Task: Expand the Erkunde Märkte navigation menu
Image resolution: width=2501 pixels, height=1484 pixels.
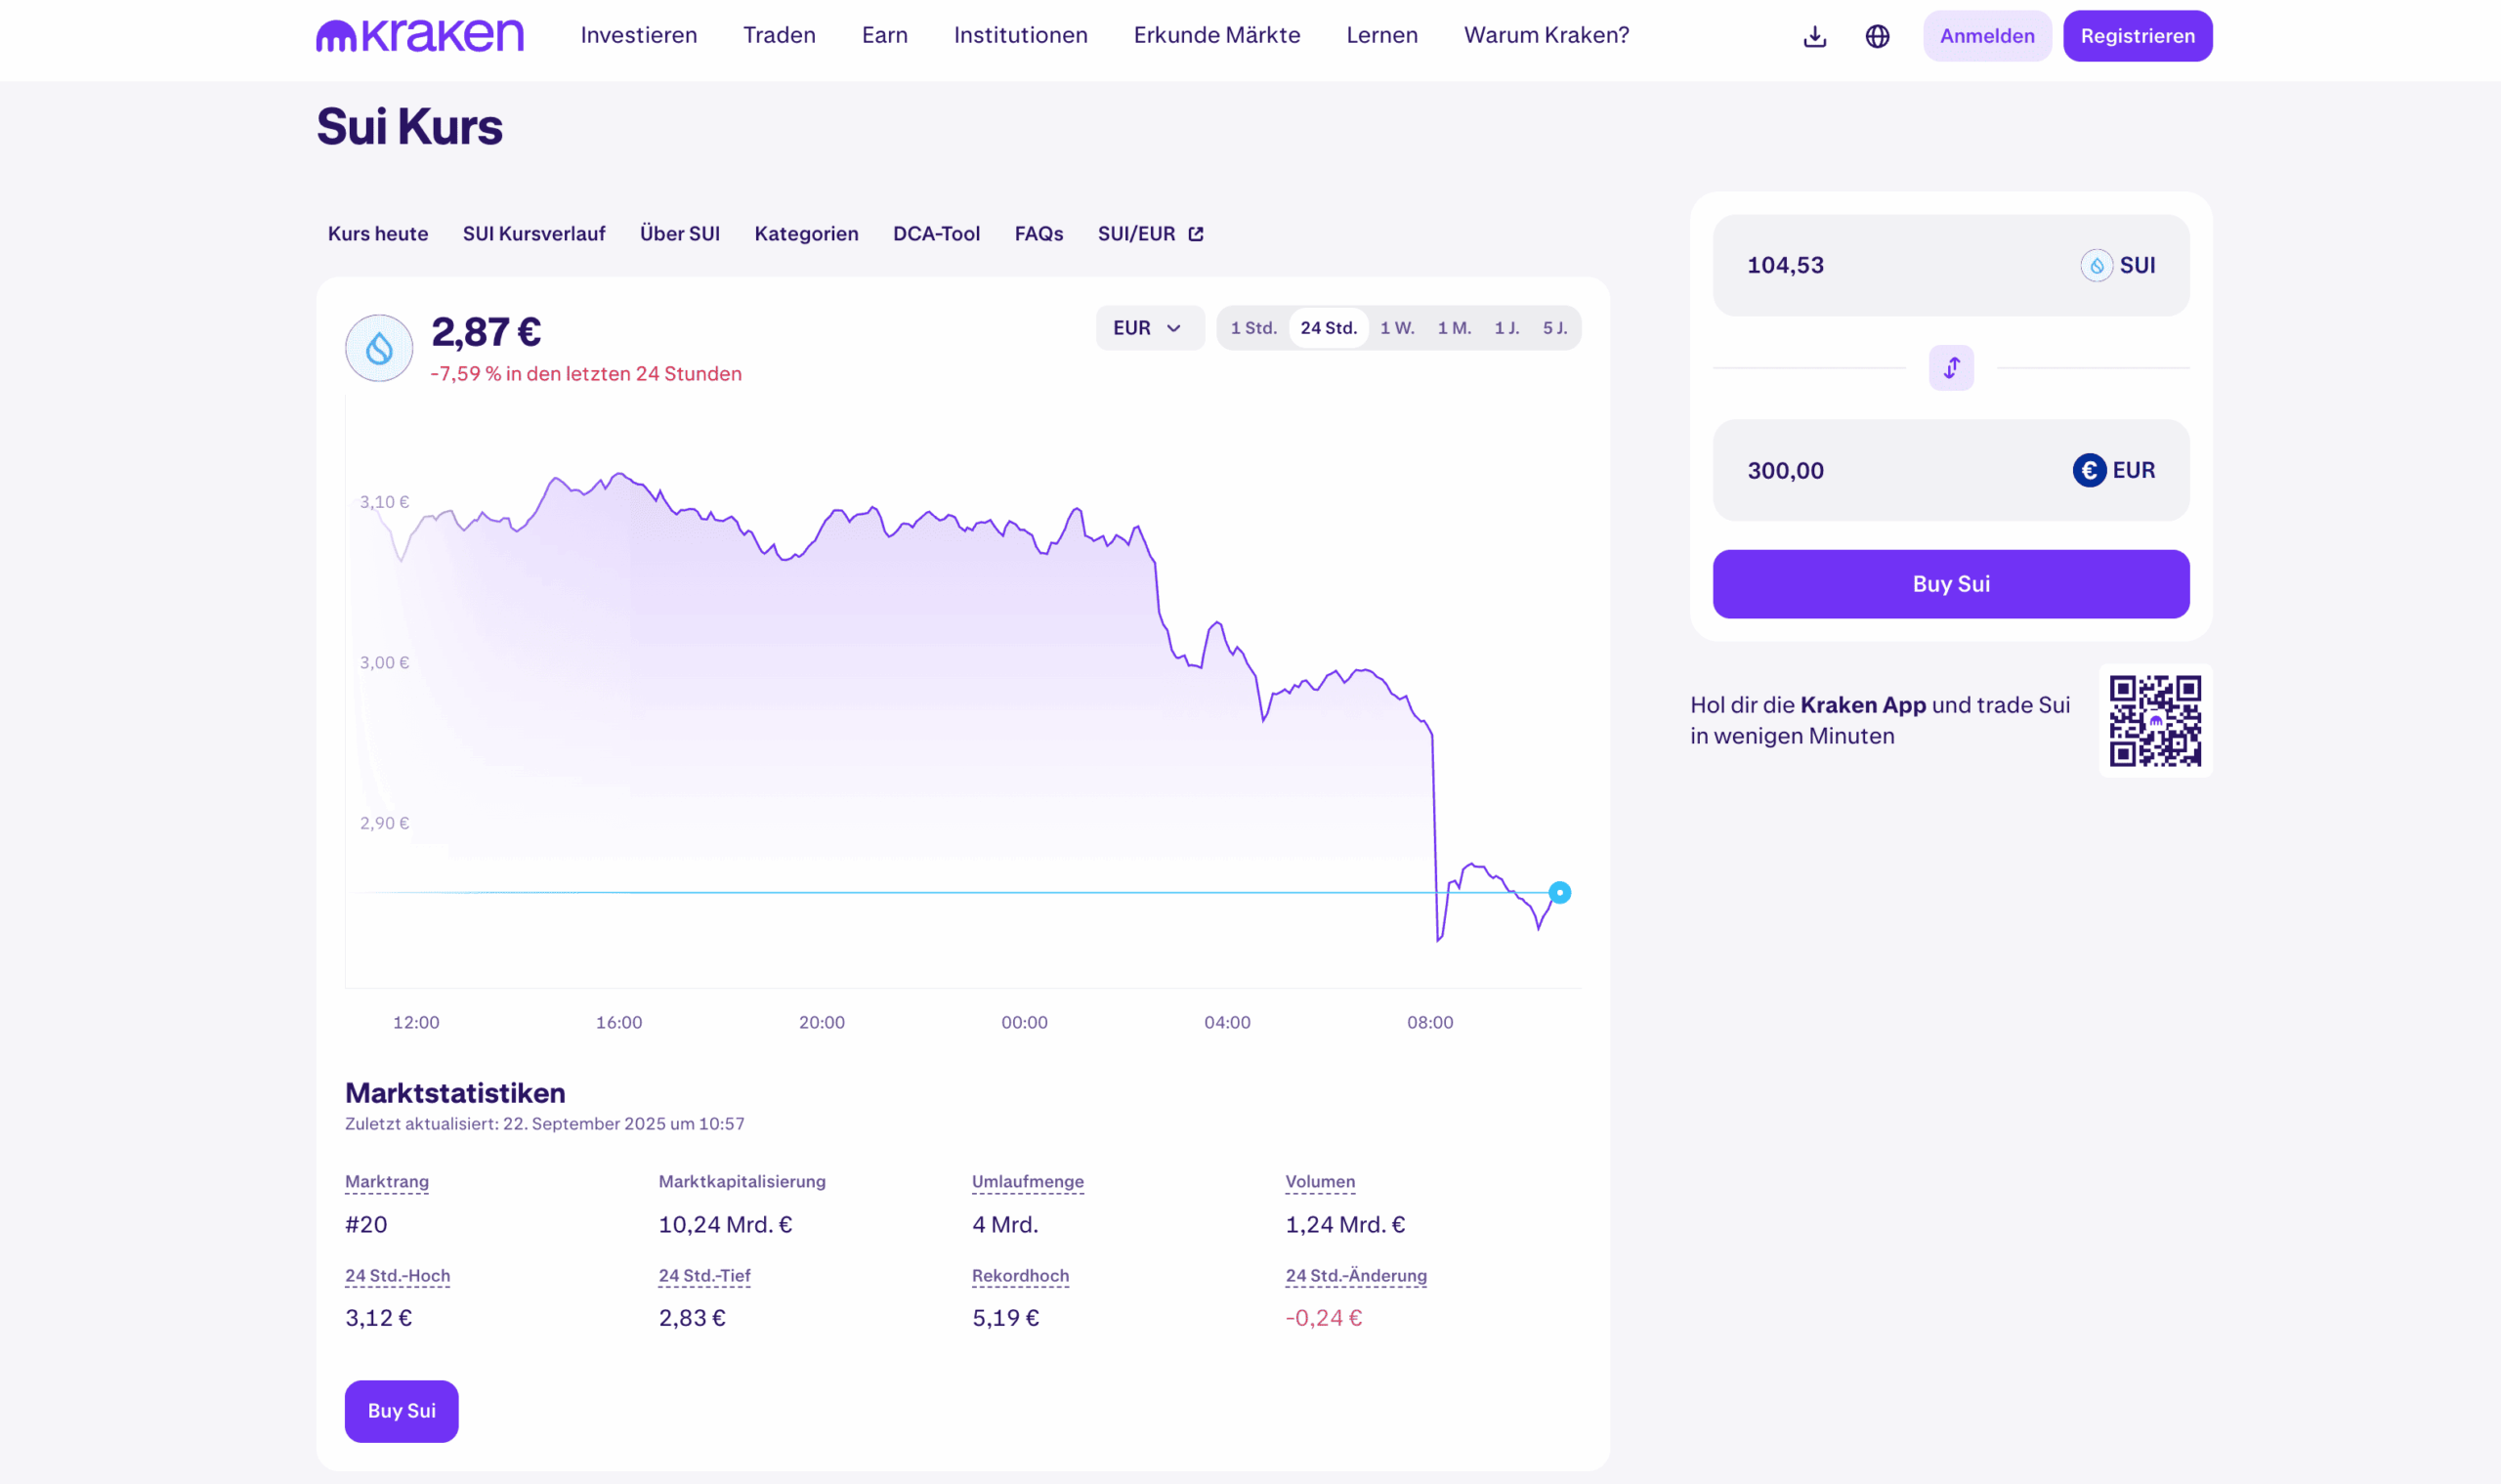Action: [x=1216, y=36]
